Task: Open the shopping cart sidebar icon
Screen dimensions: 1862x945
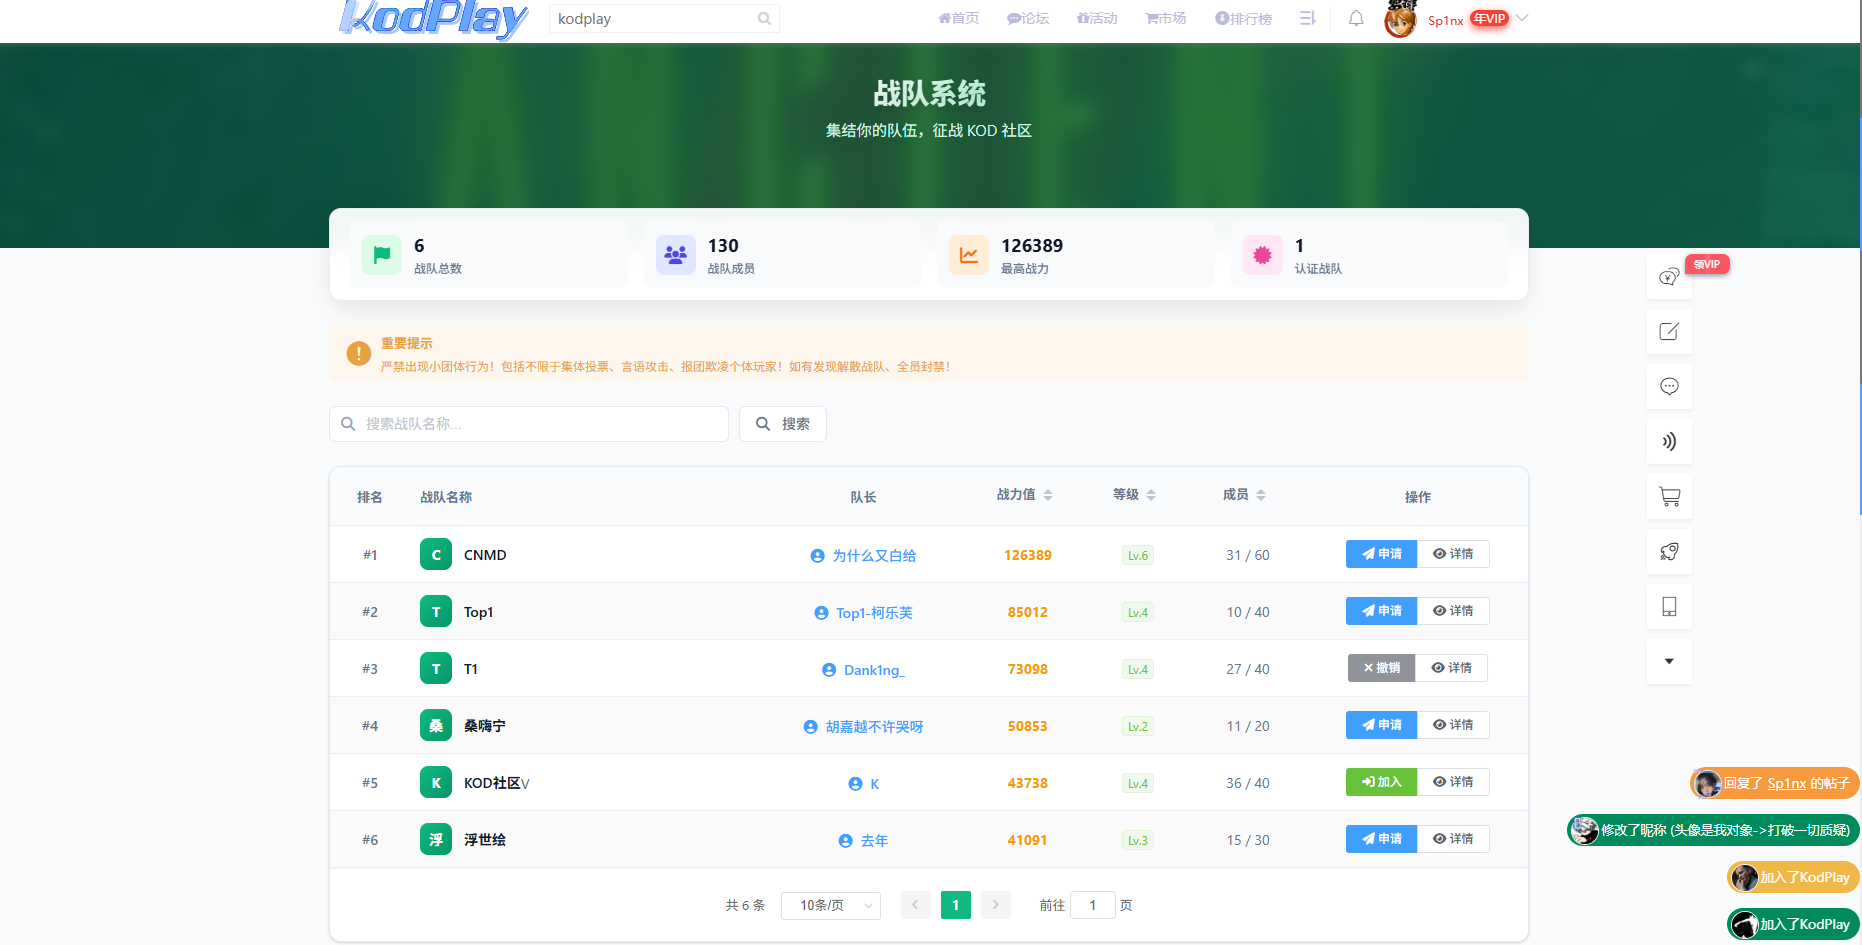Action: tap(1669, 497)
